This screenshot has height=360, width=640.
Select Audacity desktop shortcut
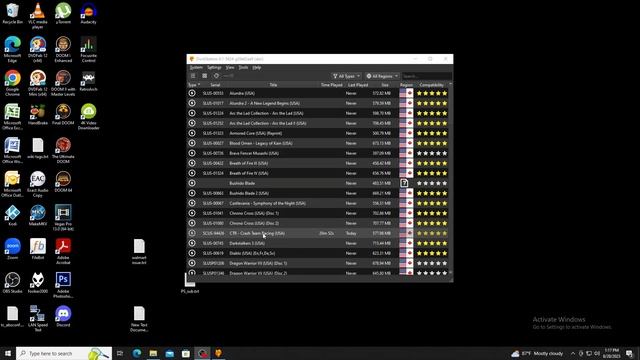click(89, 13)
